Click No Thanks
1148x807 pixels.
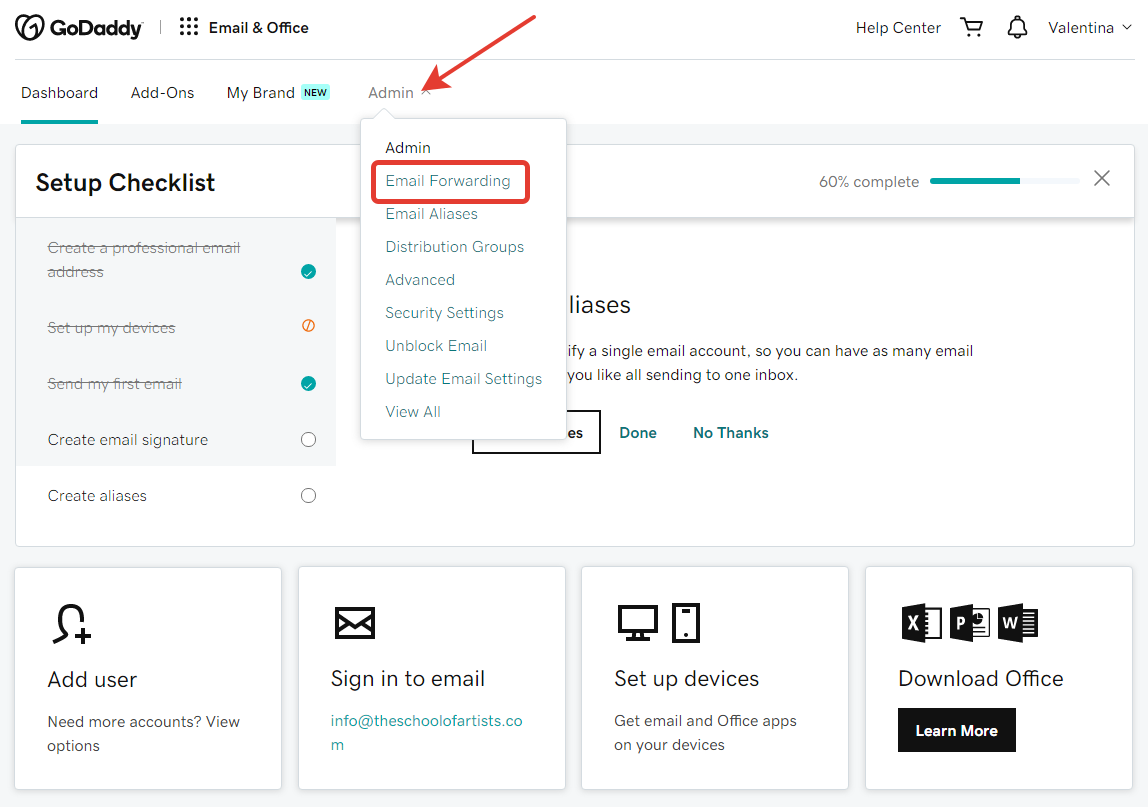[x=731, y=433]
